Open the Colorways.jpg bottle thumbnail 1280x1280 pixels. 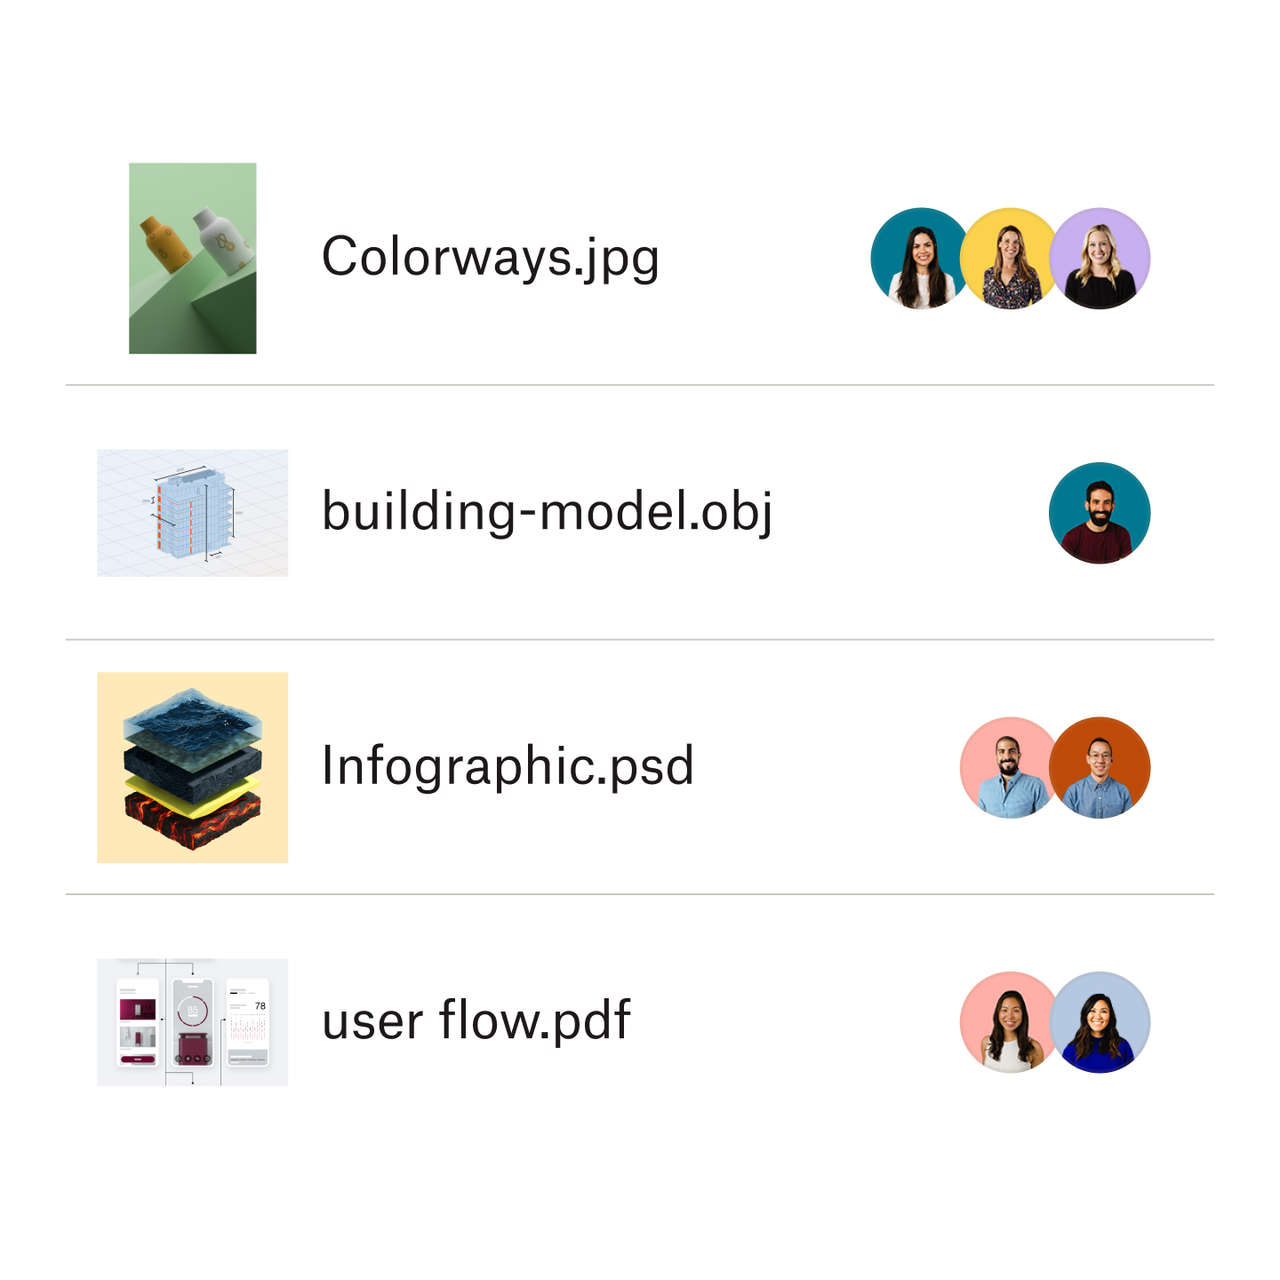tap(192, 258)
